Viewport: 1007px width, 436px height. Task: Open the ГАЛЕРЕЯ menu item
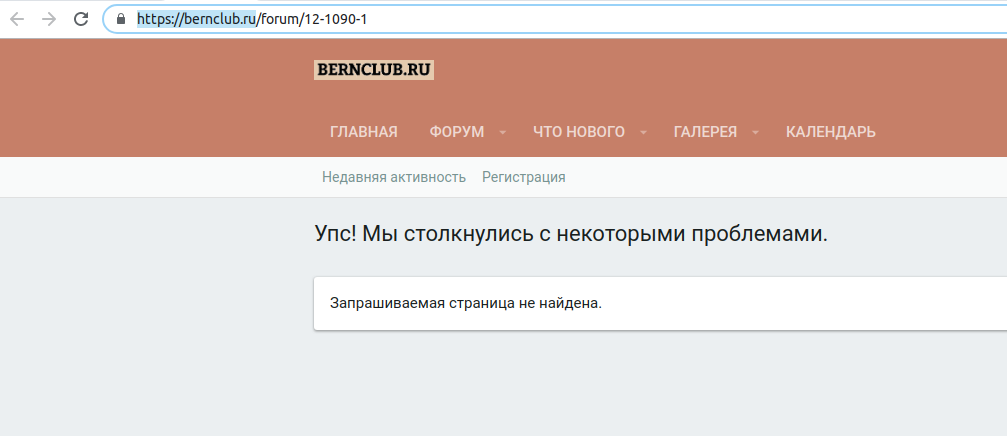(x=705, y=132)
